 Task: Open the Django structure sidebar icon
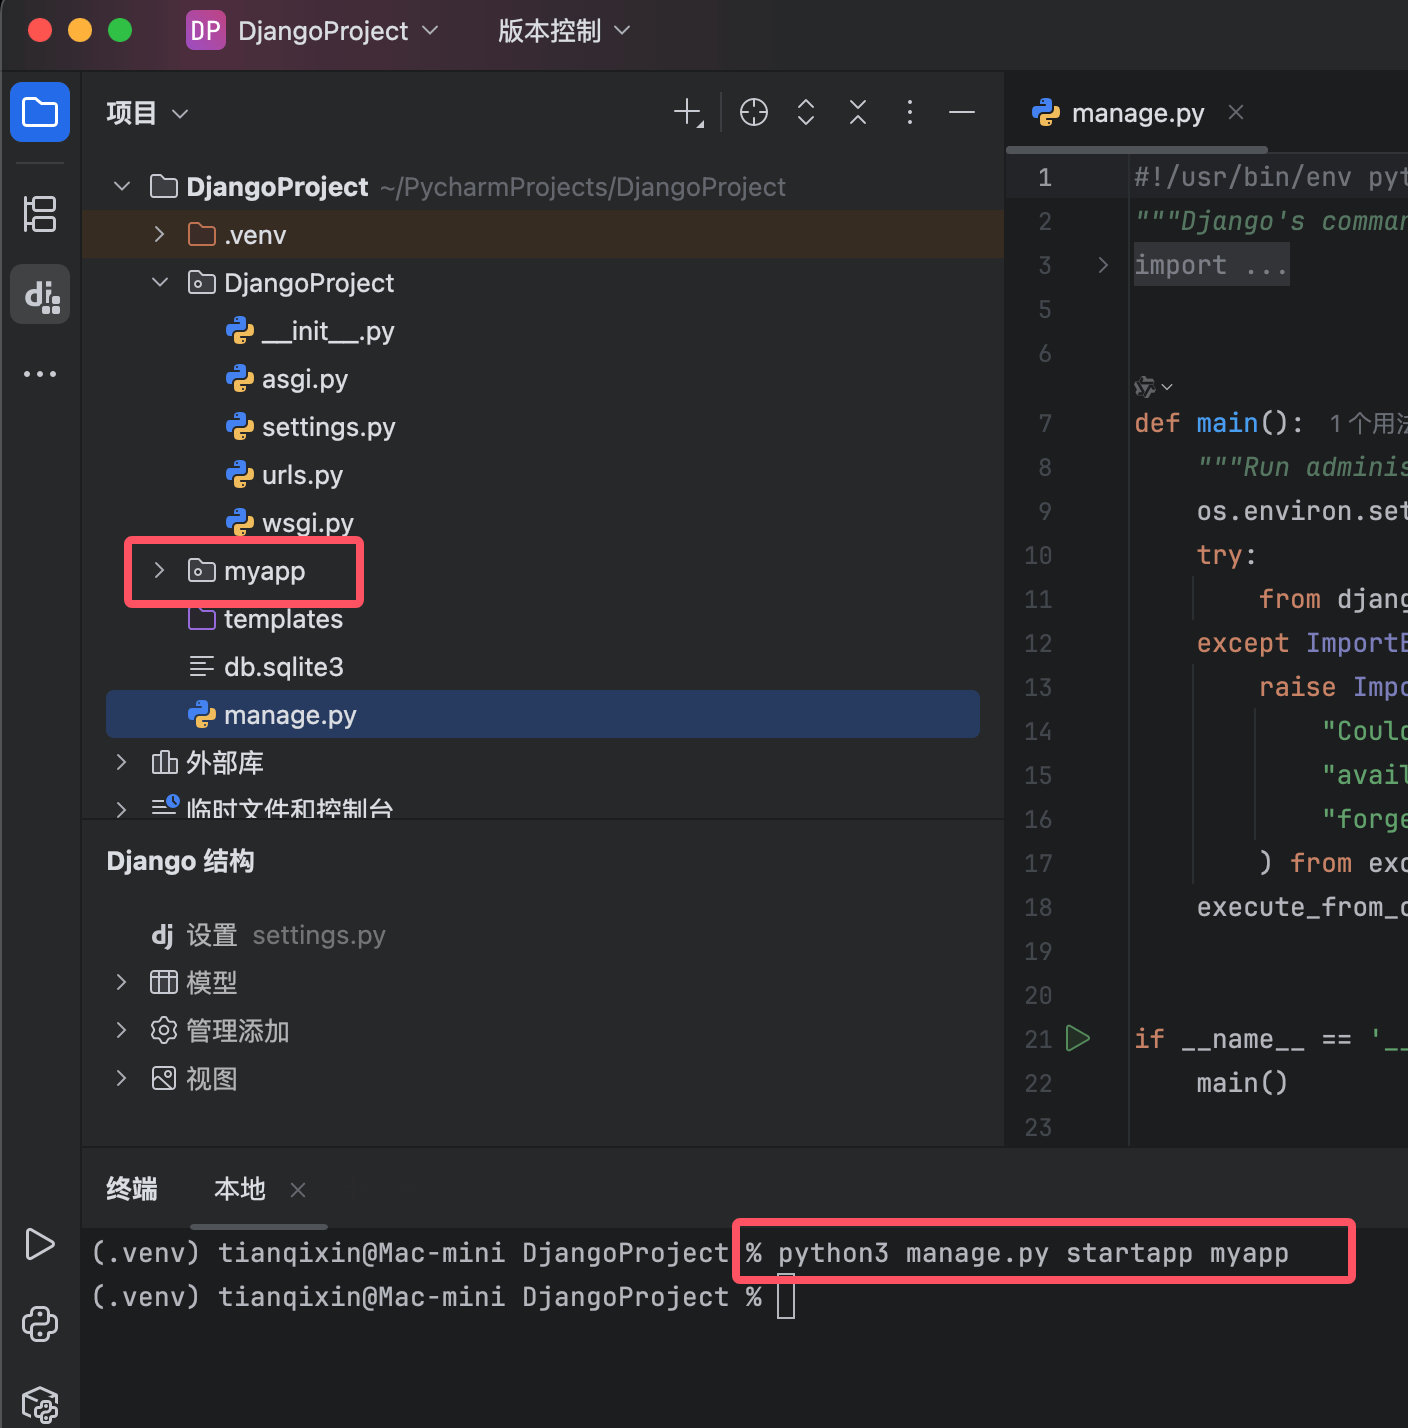point(40,295)
